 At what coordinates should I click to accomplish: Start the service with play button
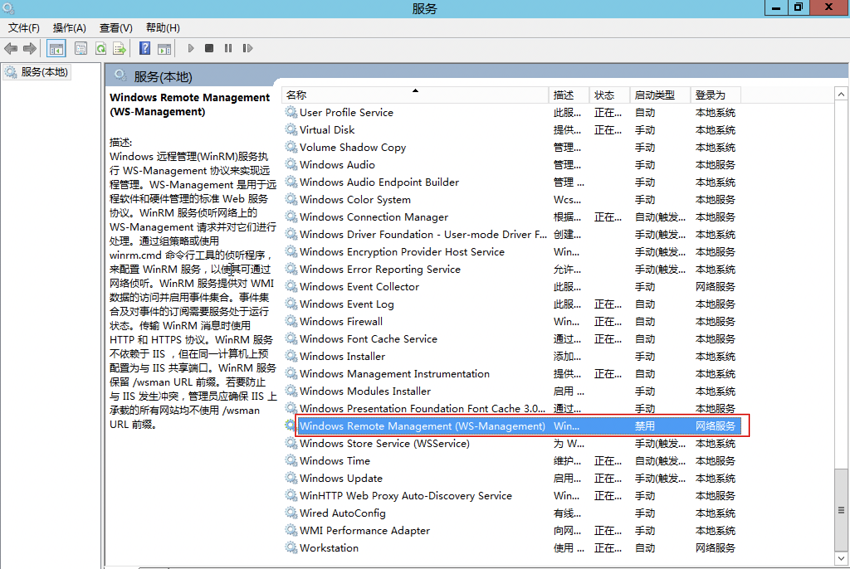(191, 48)
